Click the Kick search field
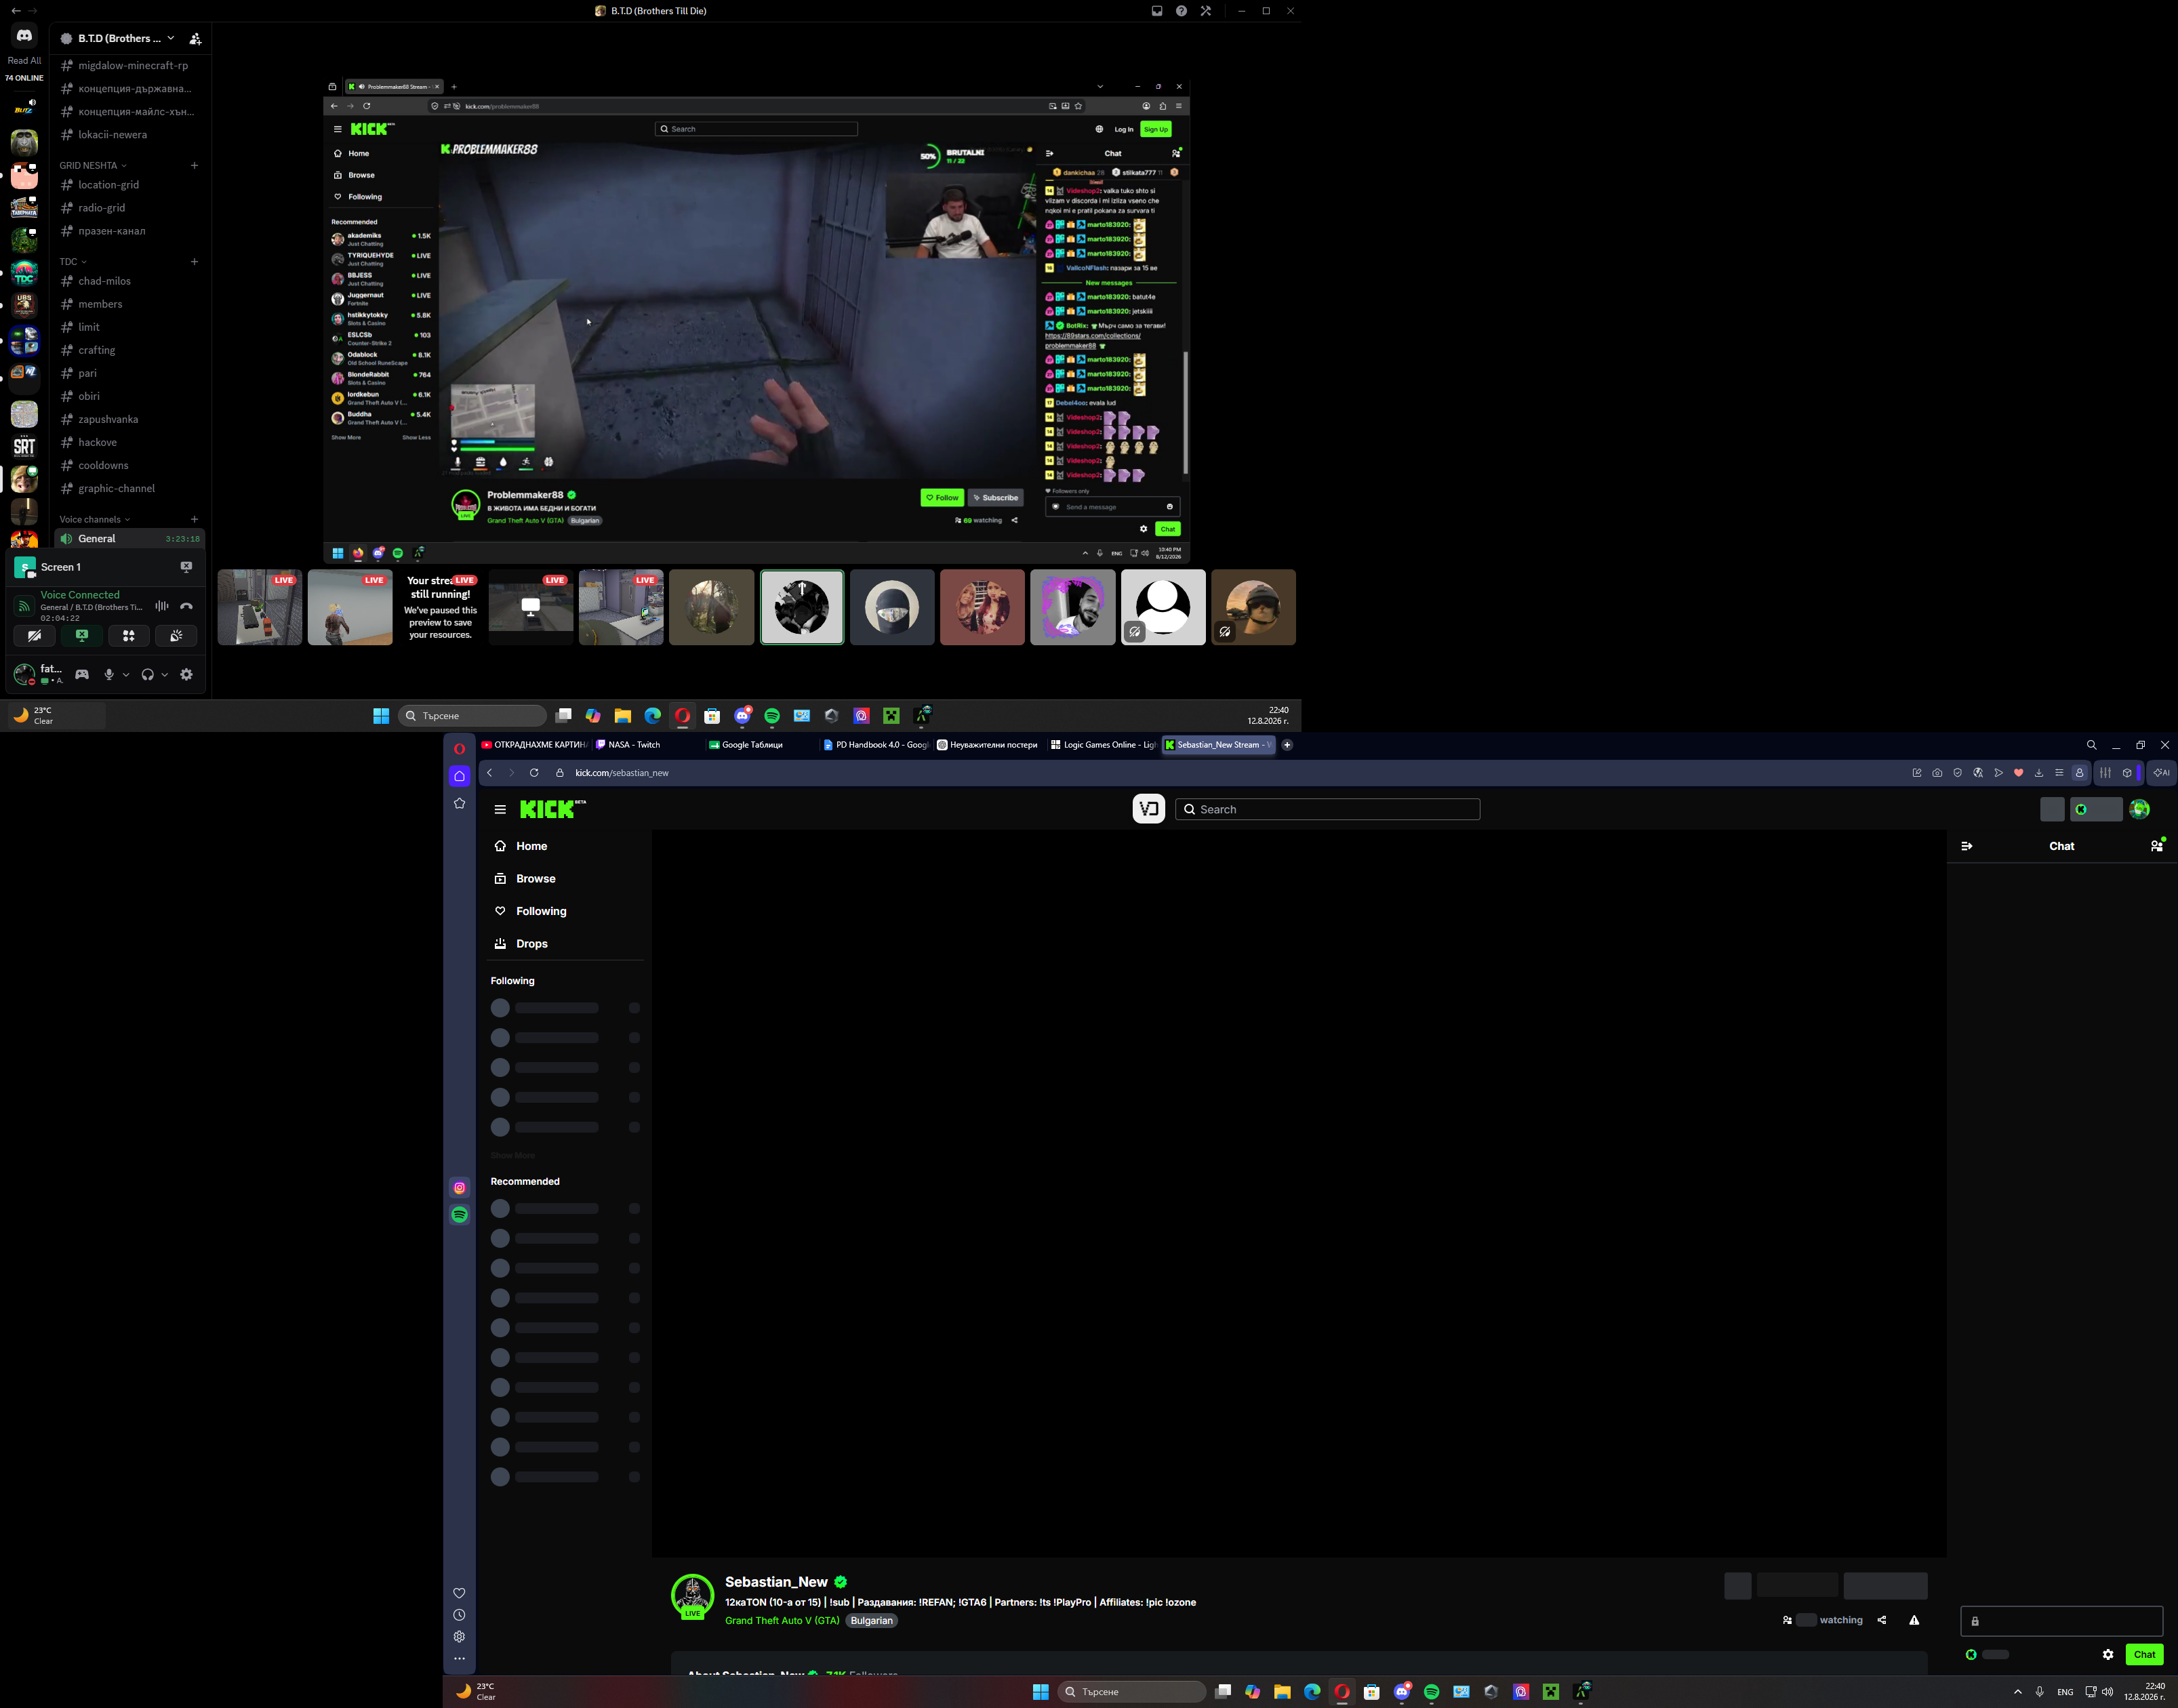 [1327, 810]
